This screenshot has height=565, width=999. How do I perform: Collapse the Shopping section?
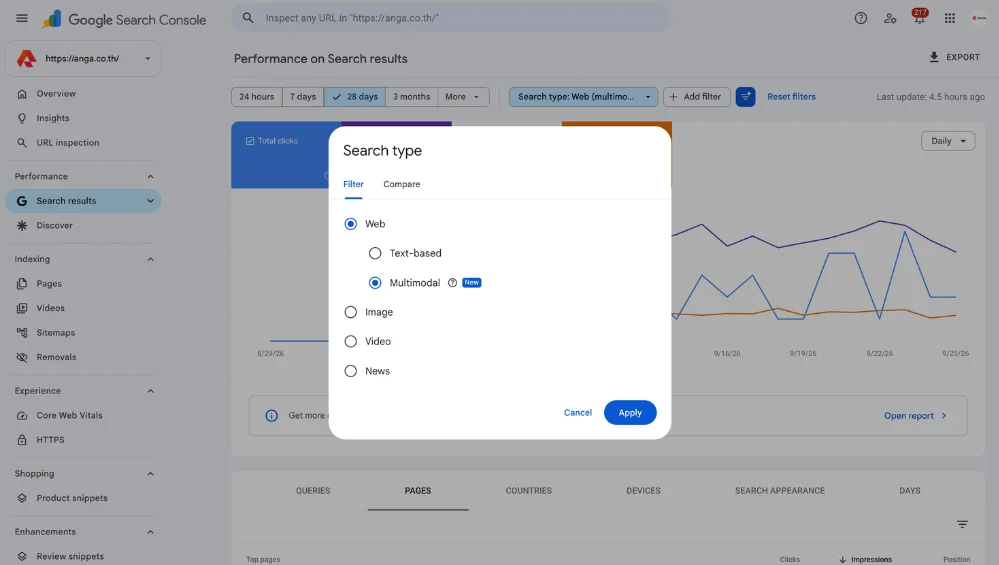tap(150, 474)
